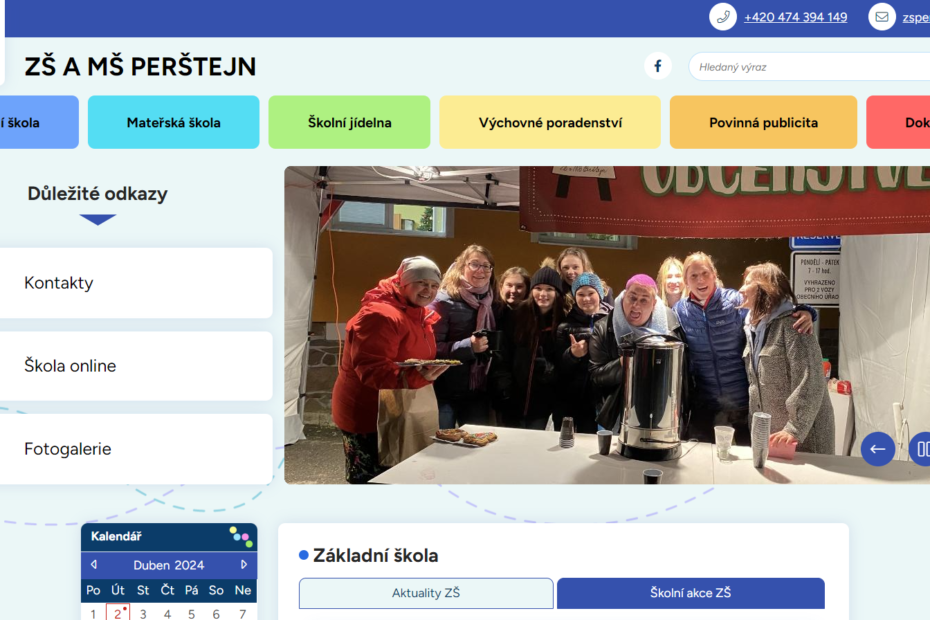The width and height of the screenshot is (930, 620).
Task: Open the Kontakty link
Action: point(135,283)
